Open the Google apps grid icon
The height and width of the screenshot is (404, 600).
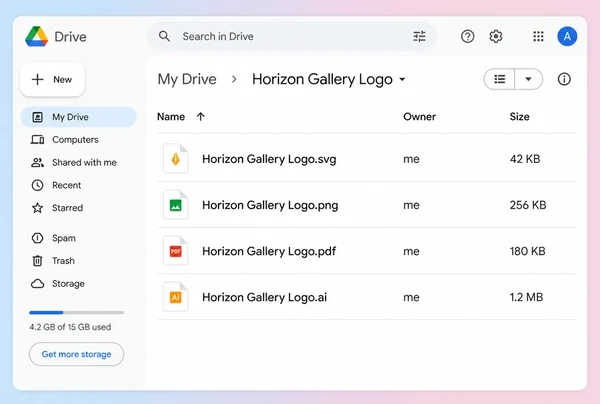538,36
